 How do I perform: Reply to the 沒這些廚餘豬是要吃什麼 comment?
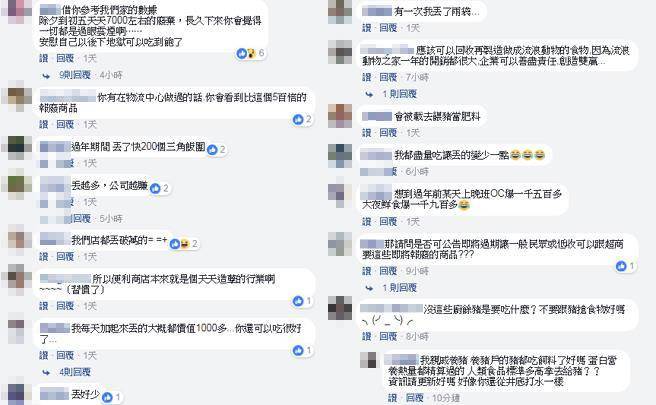[388, 337]
